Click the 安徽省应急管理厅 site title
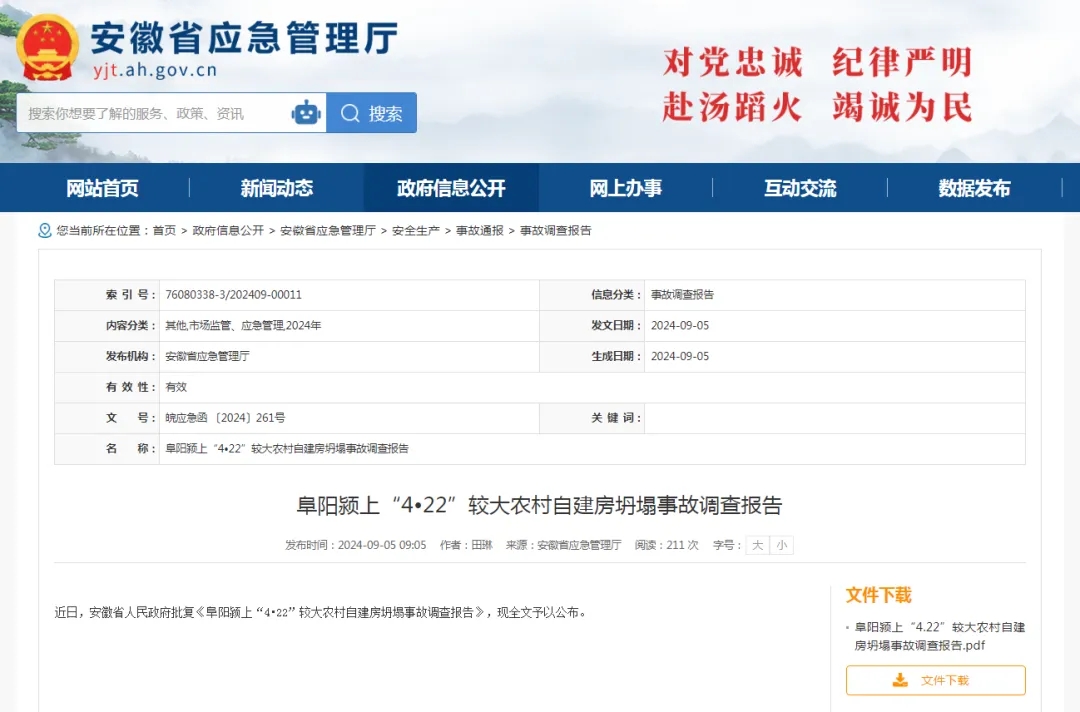Image resolution: width=1080 pixels, height=712 pixels. click(x=244, y=38)
